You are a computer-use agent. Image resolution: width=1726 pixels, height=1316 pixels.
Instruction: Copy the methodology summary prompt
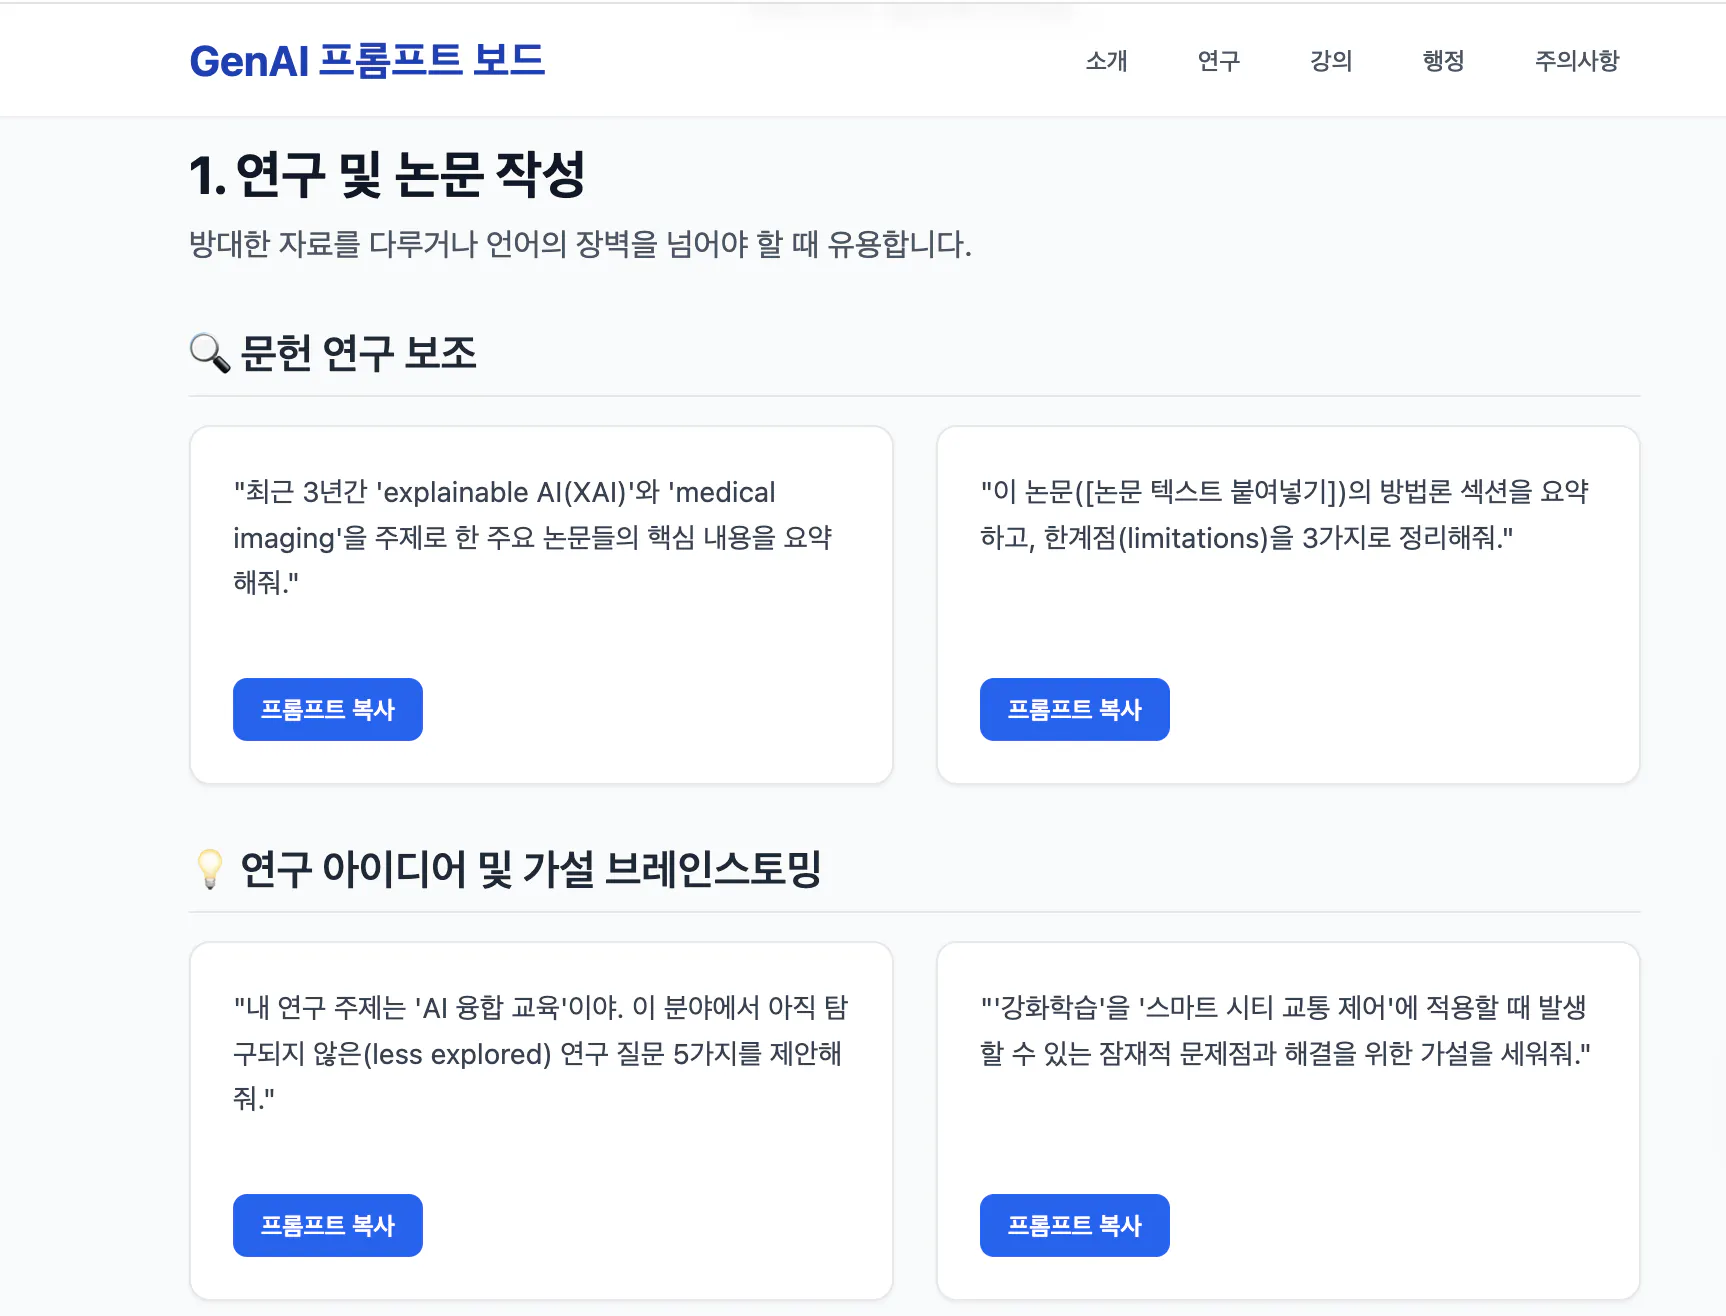tap(1074, 709)
